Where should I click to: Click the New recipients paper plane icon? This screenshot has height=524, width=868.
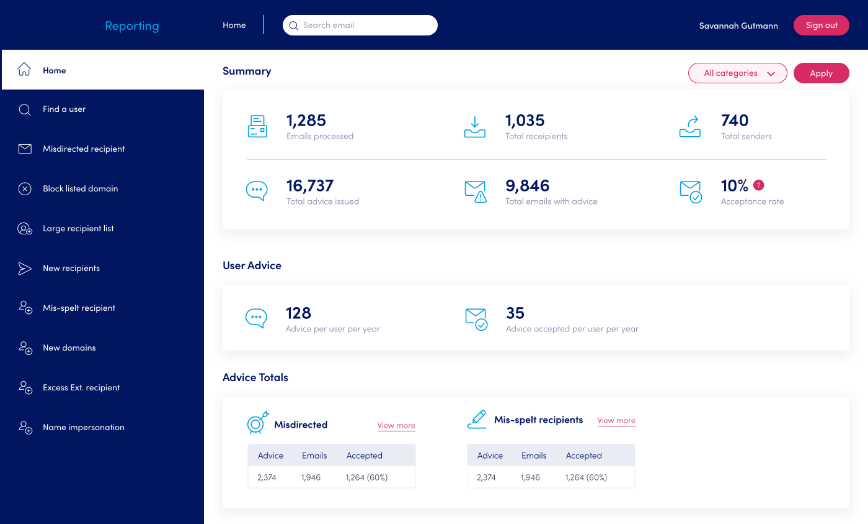(25, 268)
